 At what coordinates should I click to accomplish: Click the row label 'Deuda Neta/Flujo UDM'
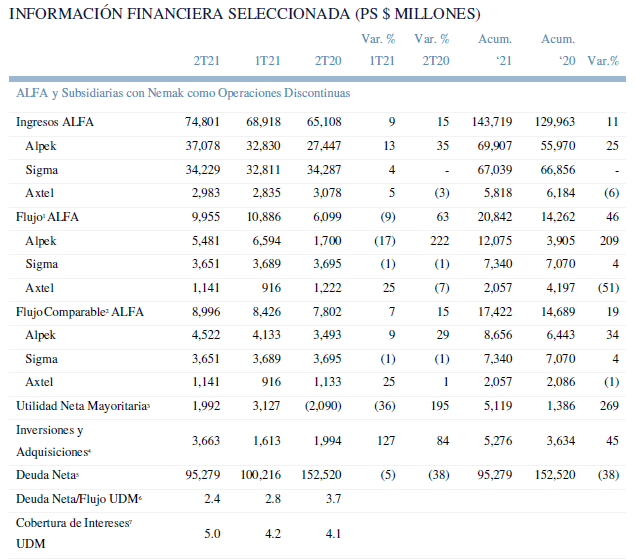click(79, 499)
